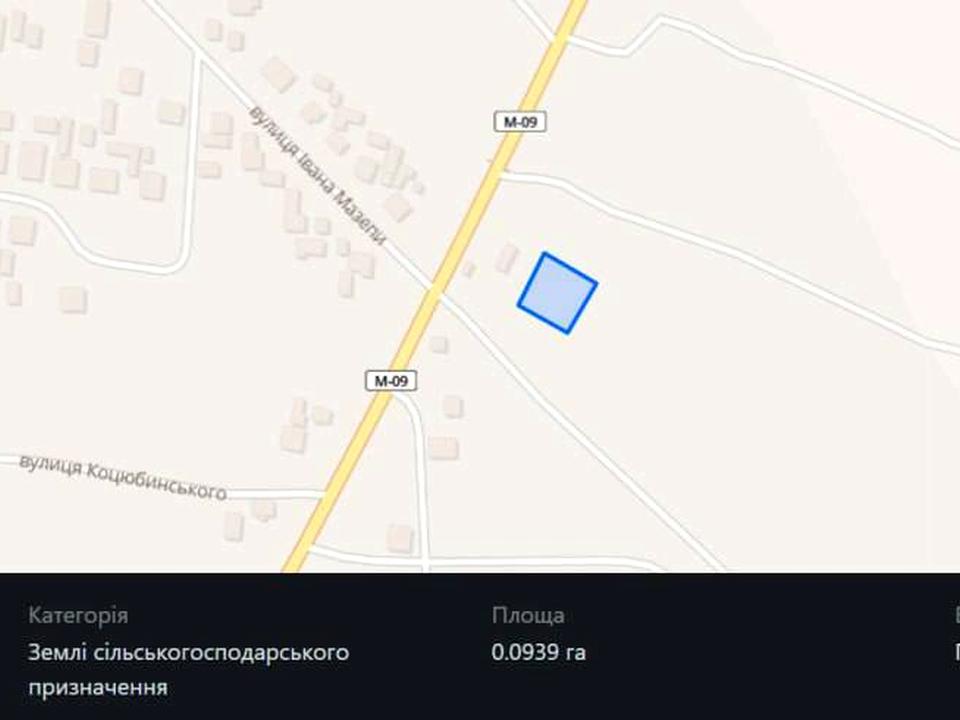Click the Площа field label

pos(528,615)
